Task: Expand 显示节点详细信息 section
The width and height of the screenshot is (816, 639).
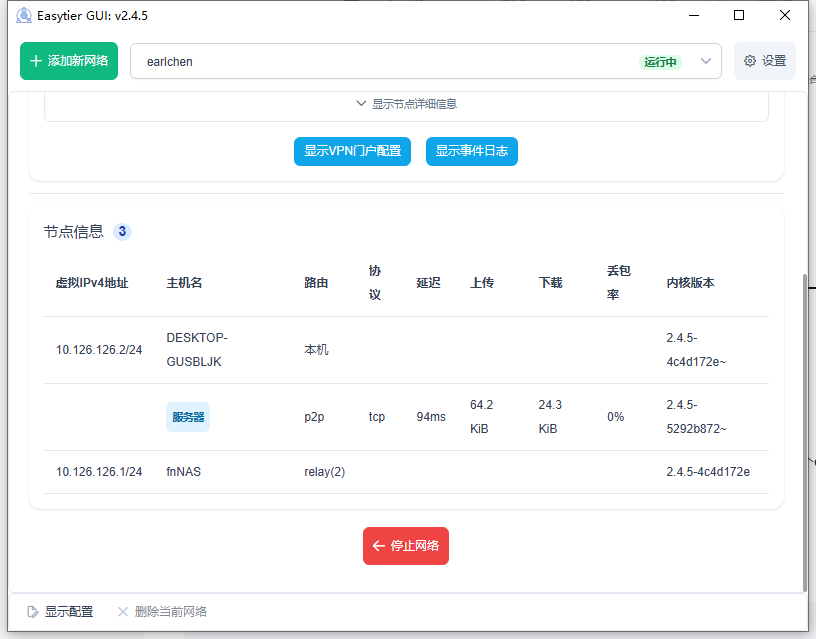Action: point(406,104)
